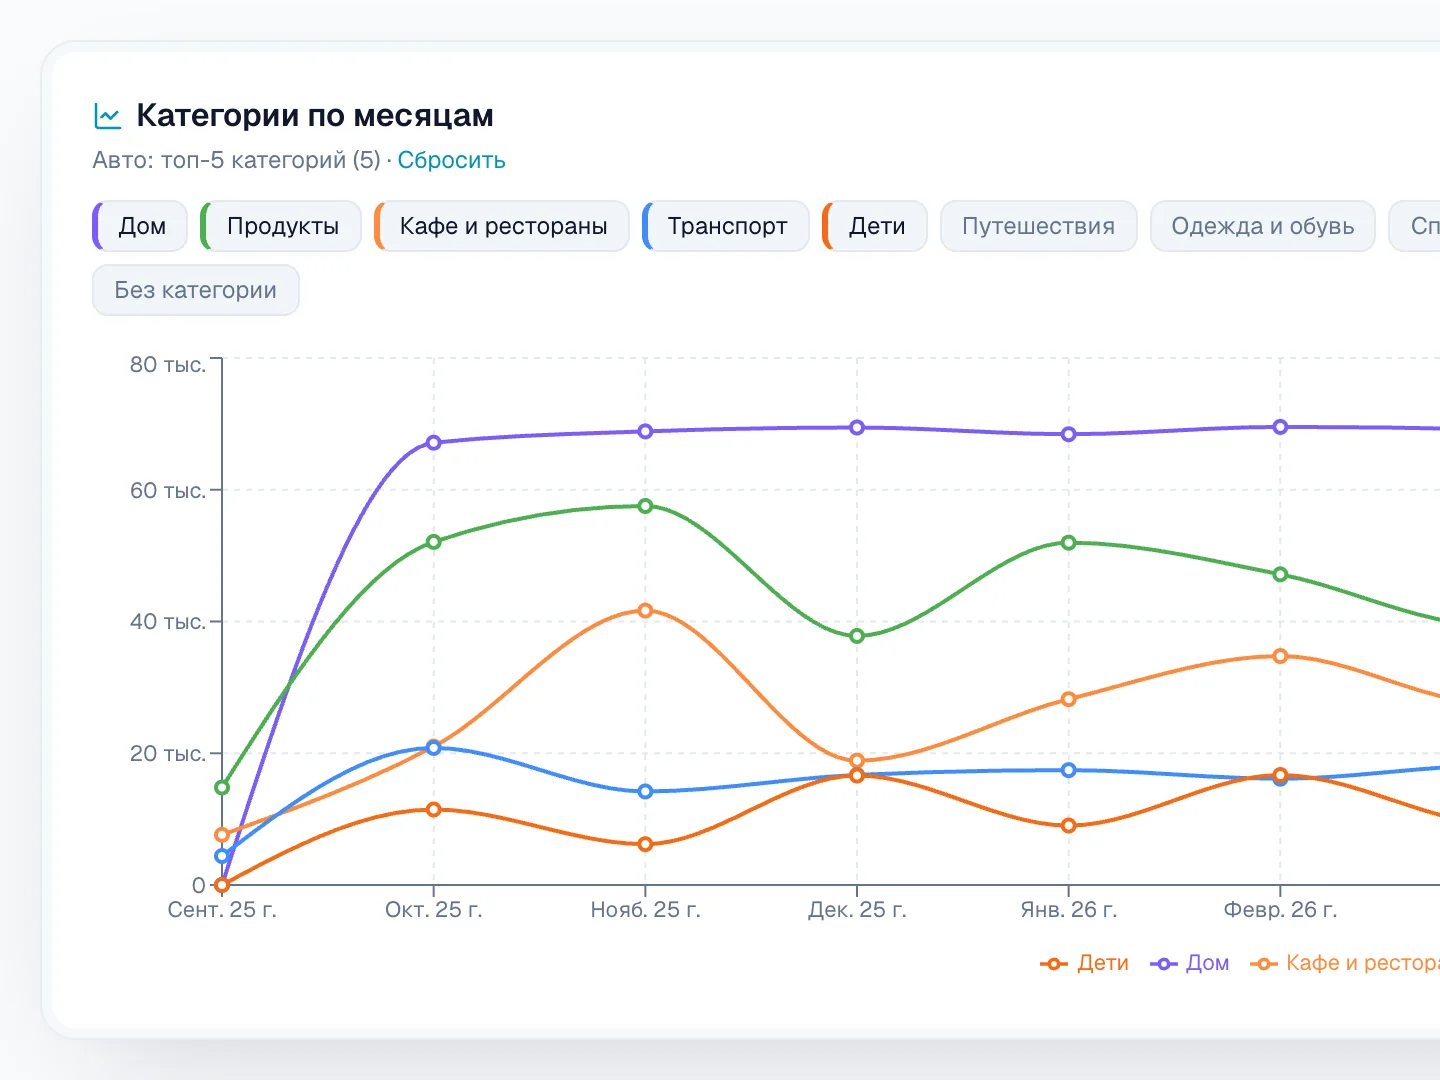The width and height of the screenshot is (1440, 1080).
Task: Enable the Без категории chip
Action: click(196, 290)
